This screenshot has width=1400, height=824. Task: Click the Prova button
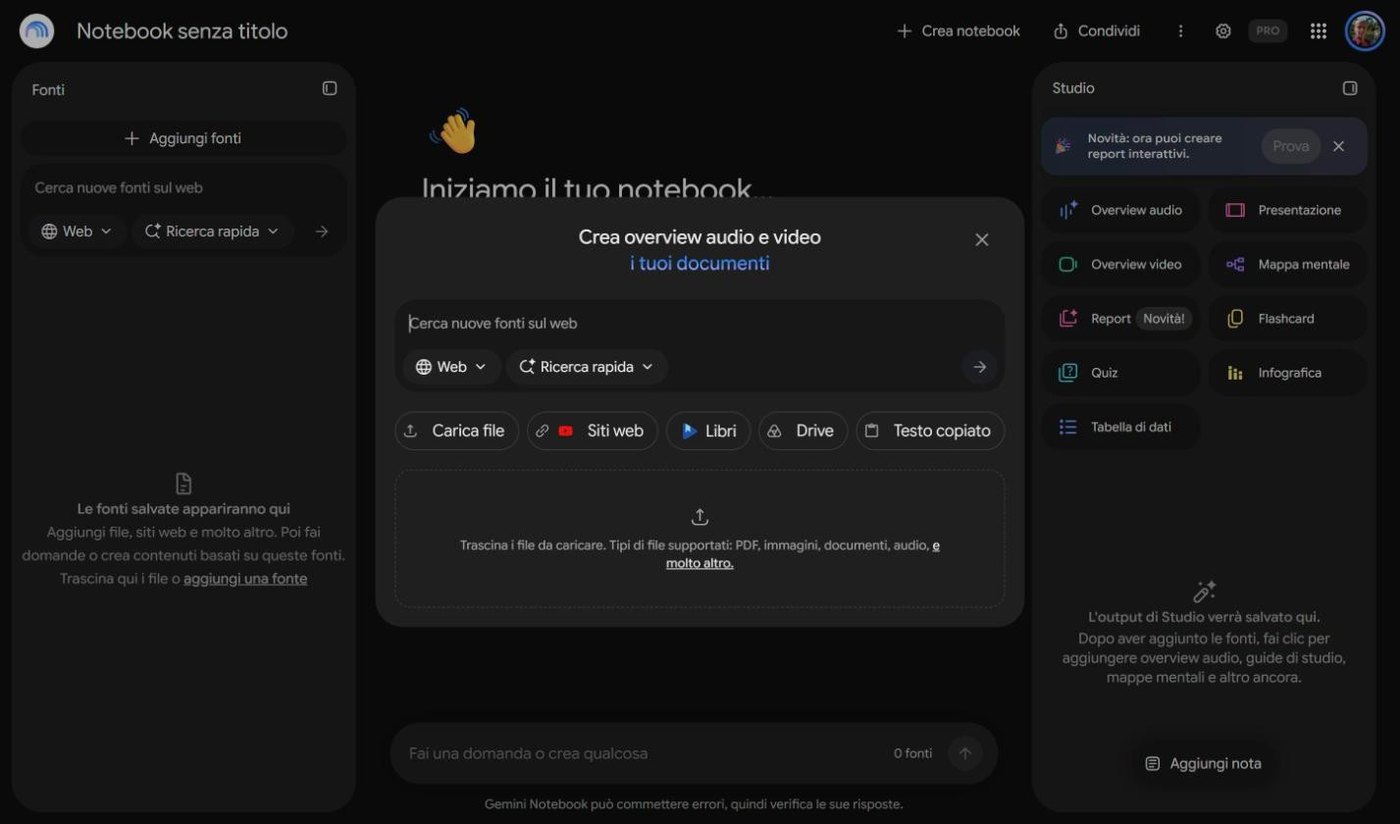point(1291,146)
